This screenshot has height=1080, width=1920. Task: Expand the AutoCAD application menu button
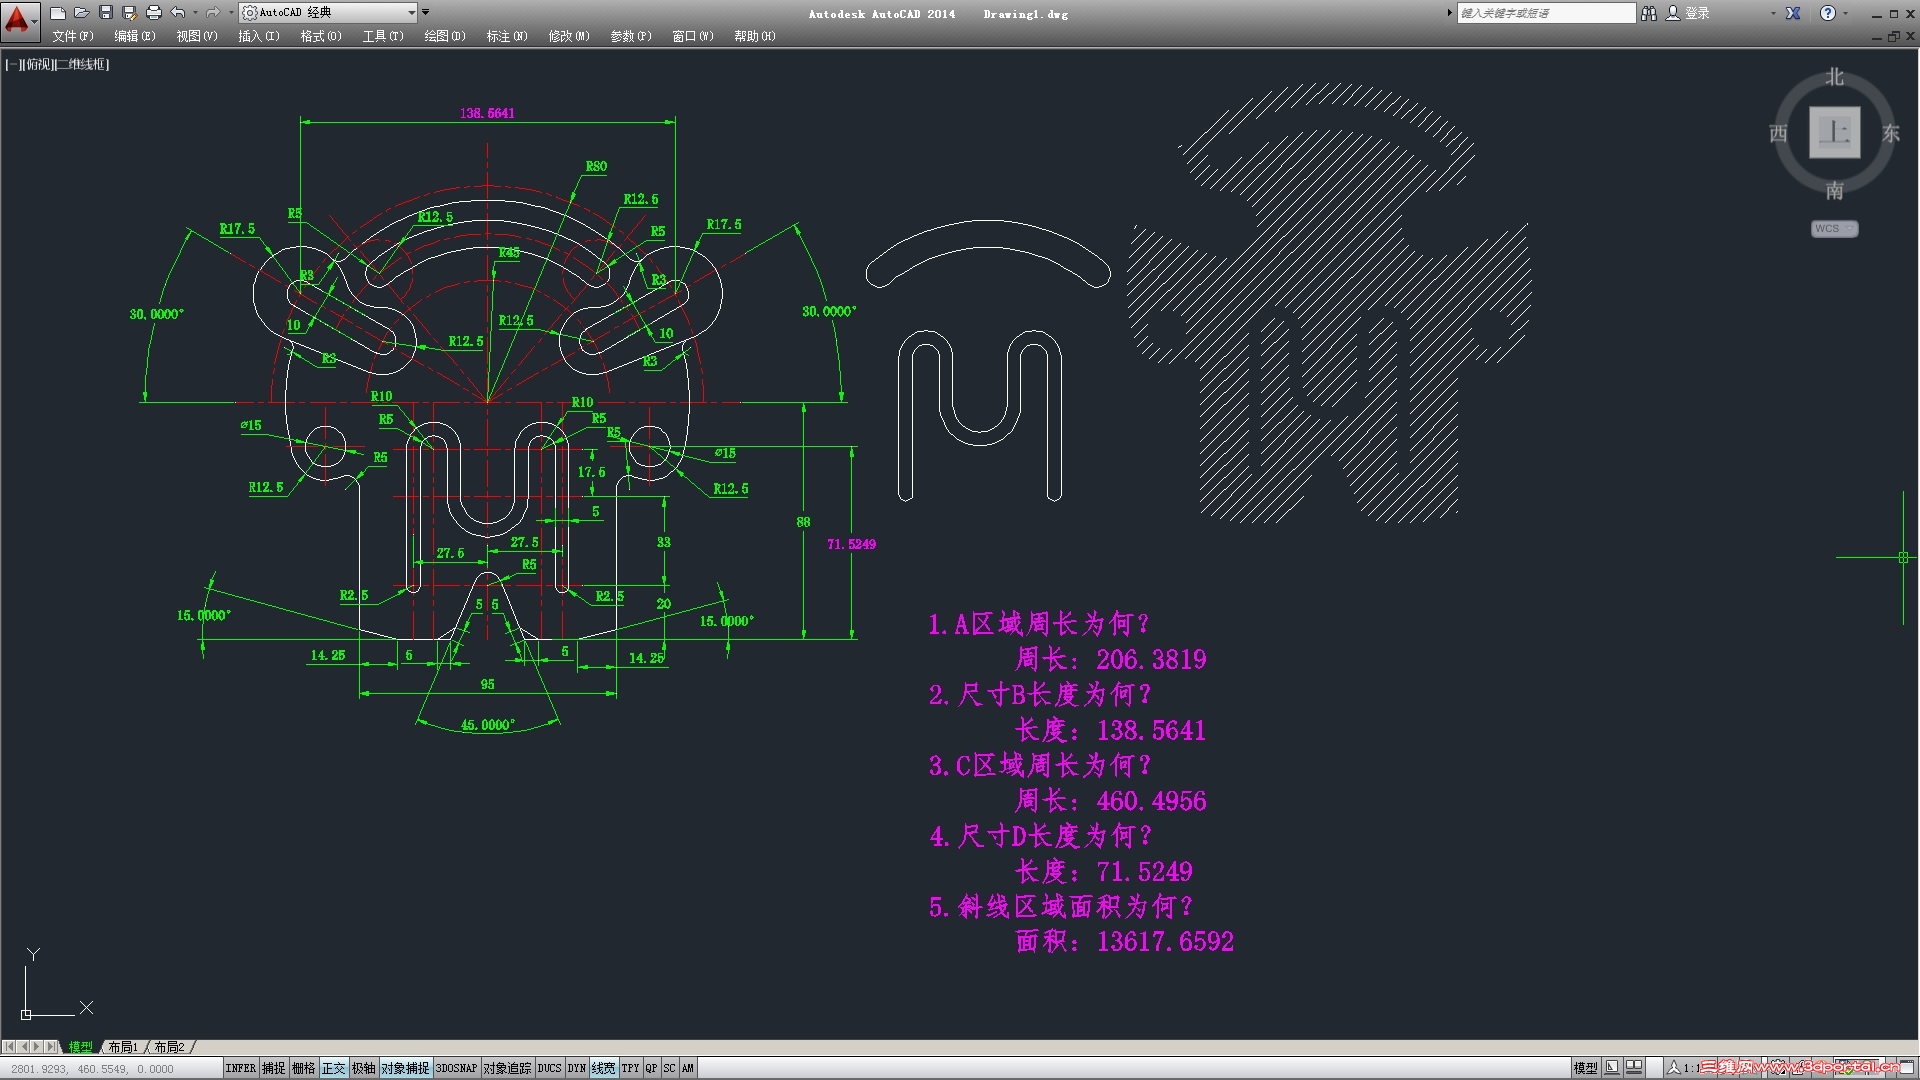coord(19,20)
